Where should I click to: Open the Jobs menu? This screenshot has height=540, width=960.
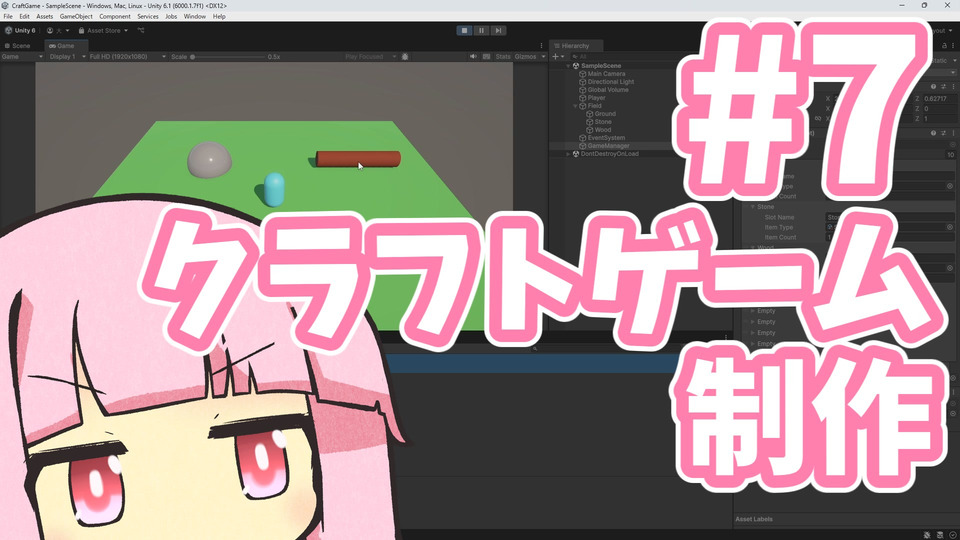[x=171, y=17]
